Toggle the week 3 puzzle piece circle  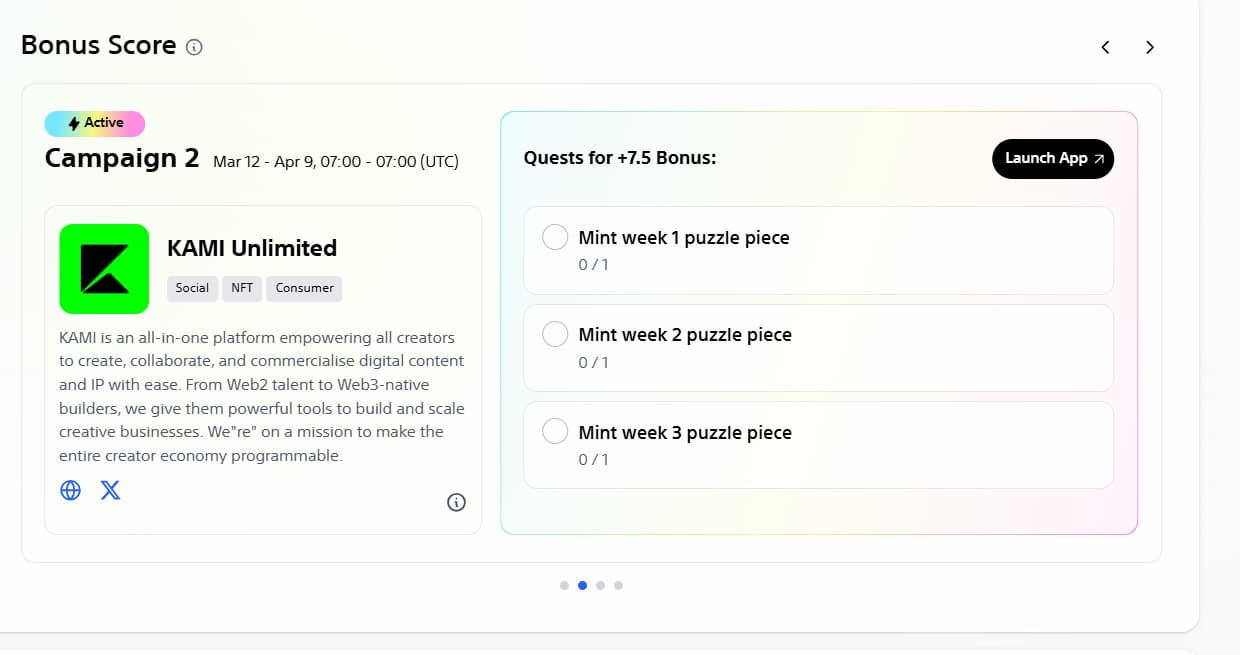click(555, 431)
